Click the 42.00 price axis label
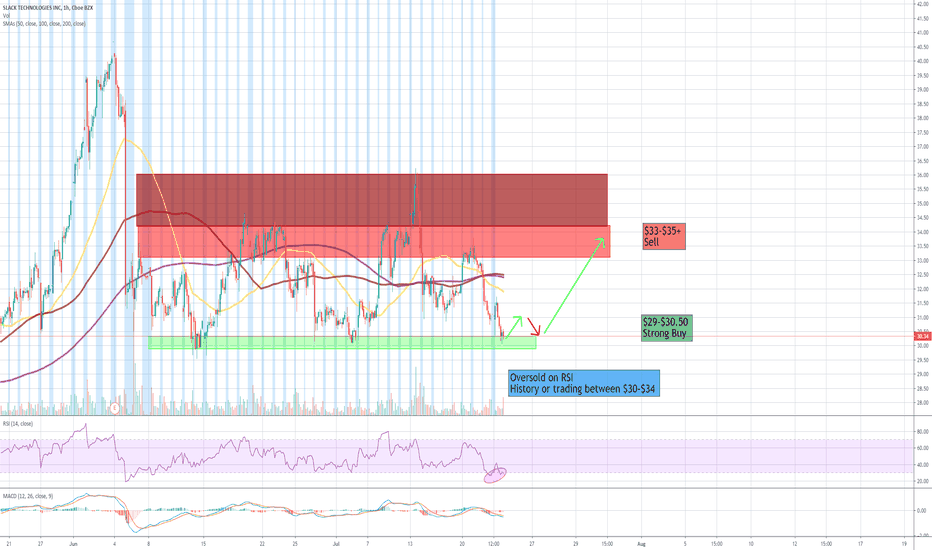Screen dimensions: 932x550 922,4
